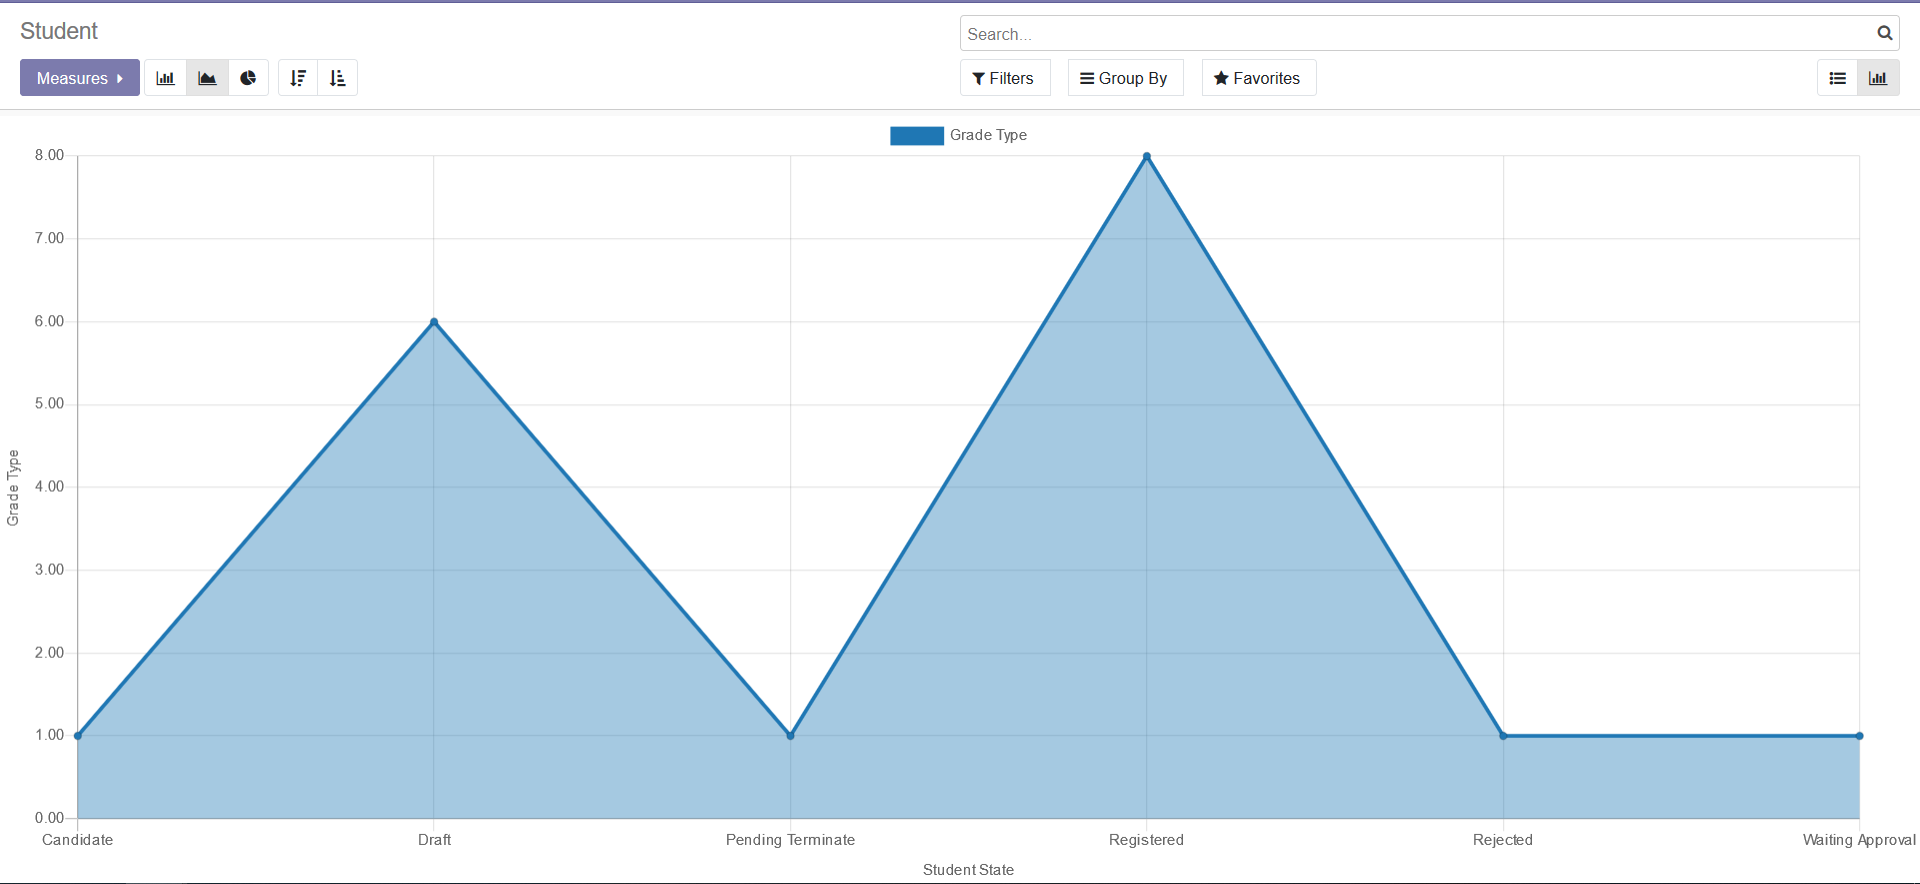This screenshot has height=884, width=1920.
Task: Toggle Grade Type legend label visibility
Action: (x=988, y=135)
